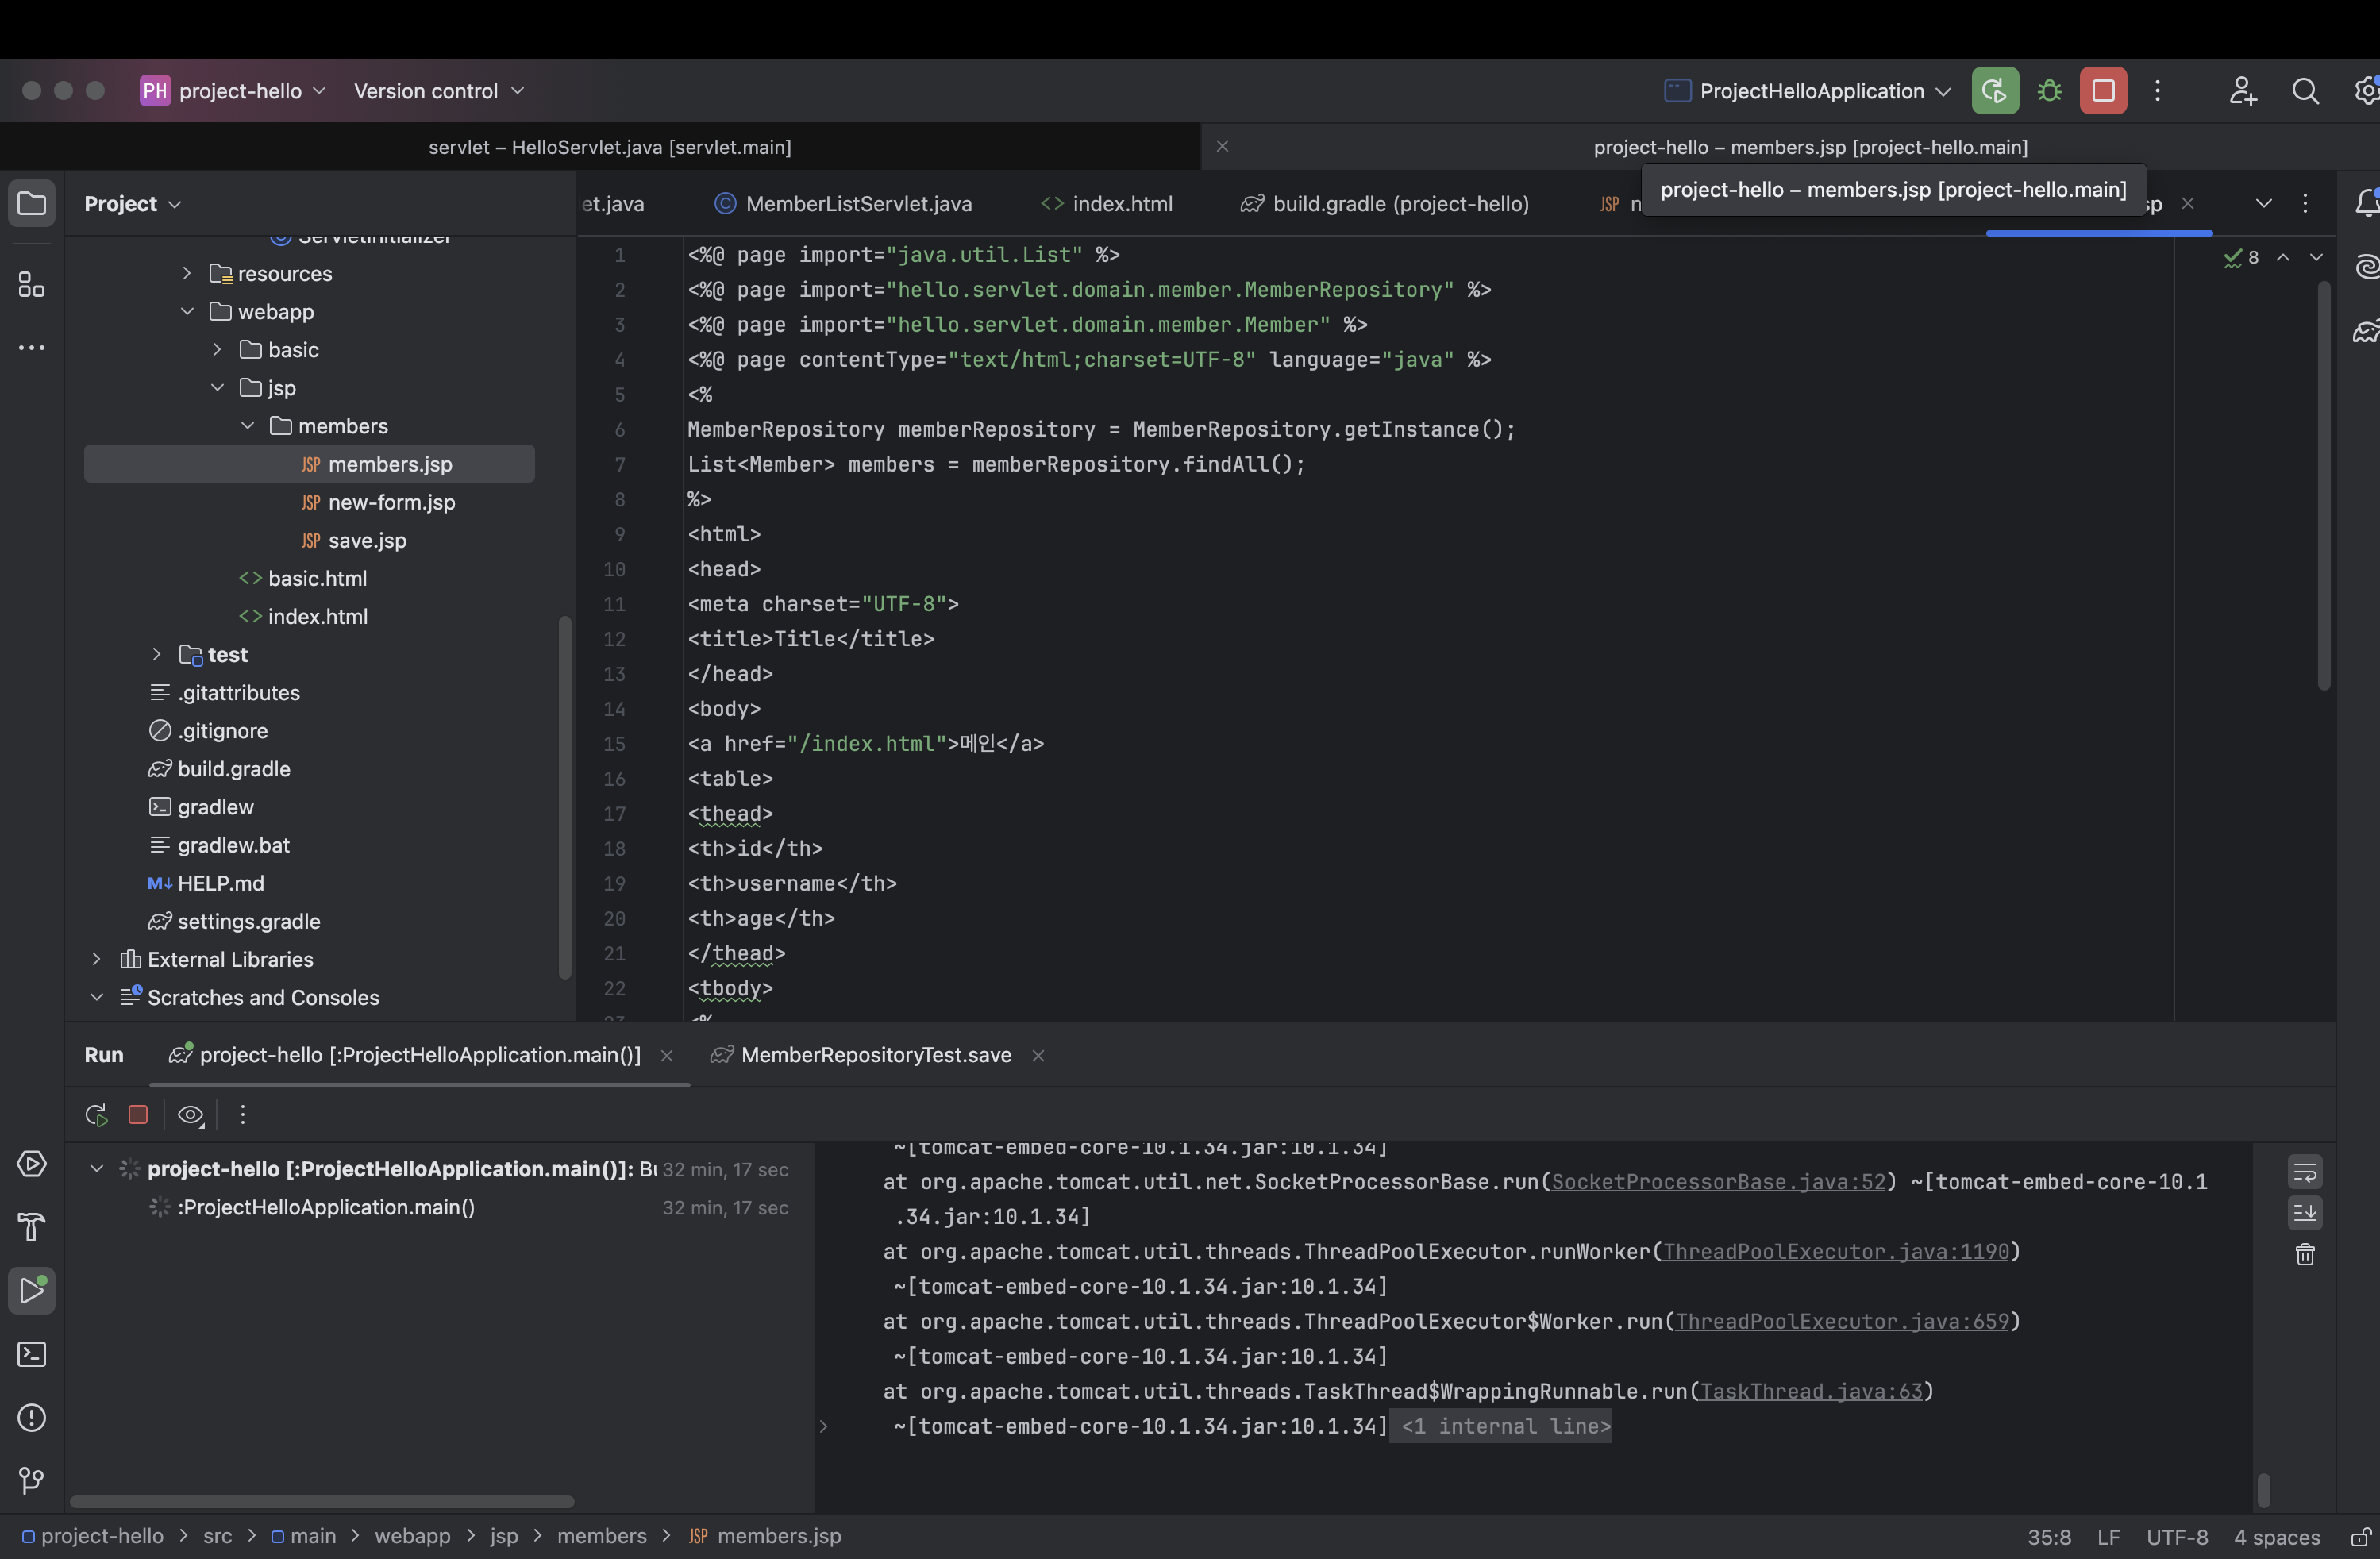The height and width of the screenshot is (1559, 2380).
Task: Open Run panel more options dots
Action: tap(242, 1114)
